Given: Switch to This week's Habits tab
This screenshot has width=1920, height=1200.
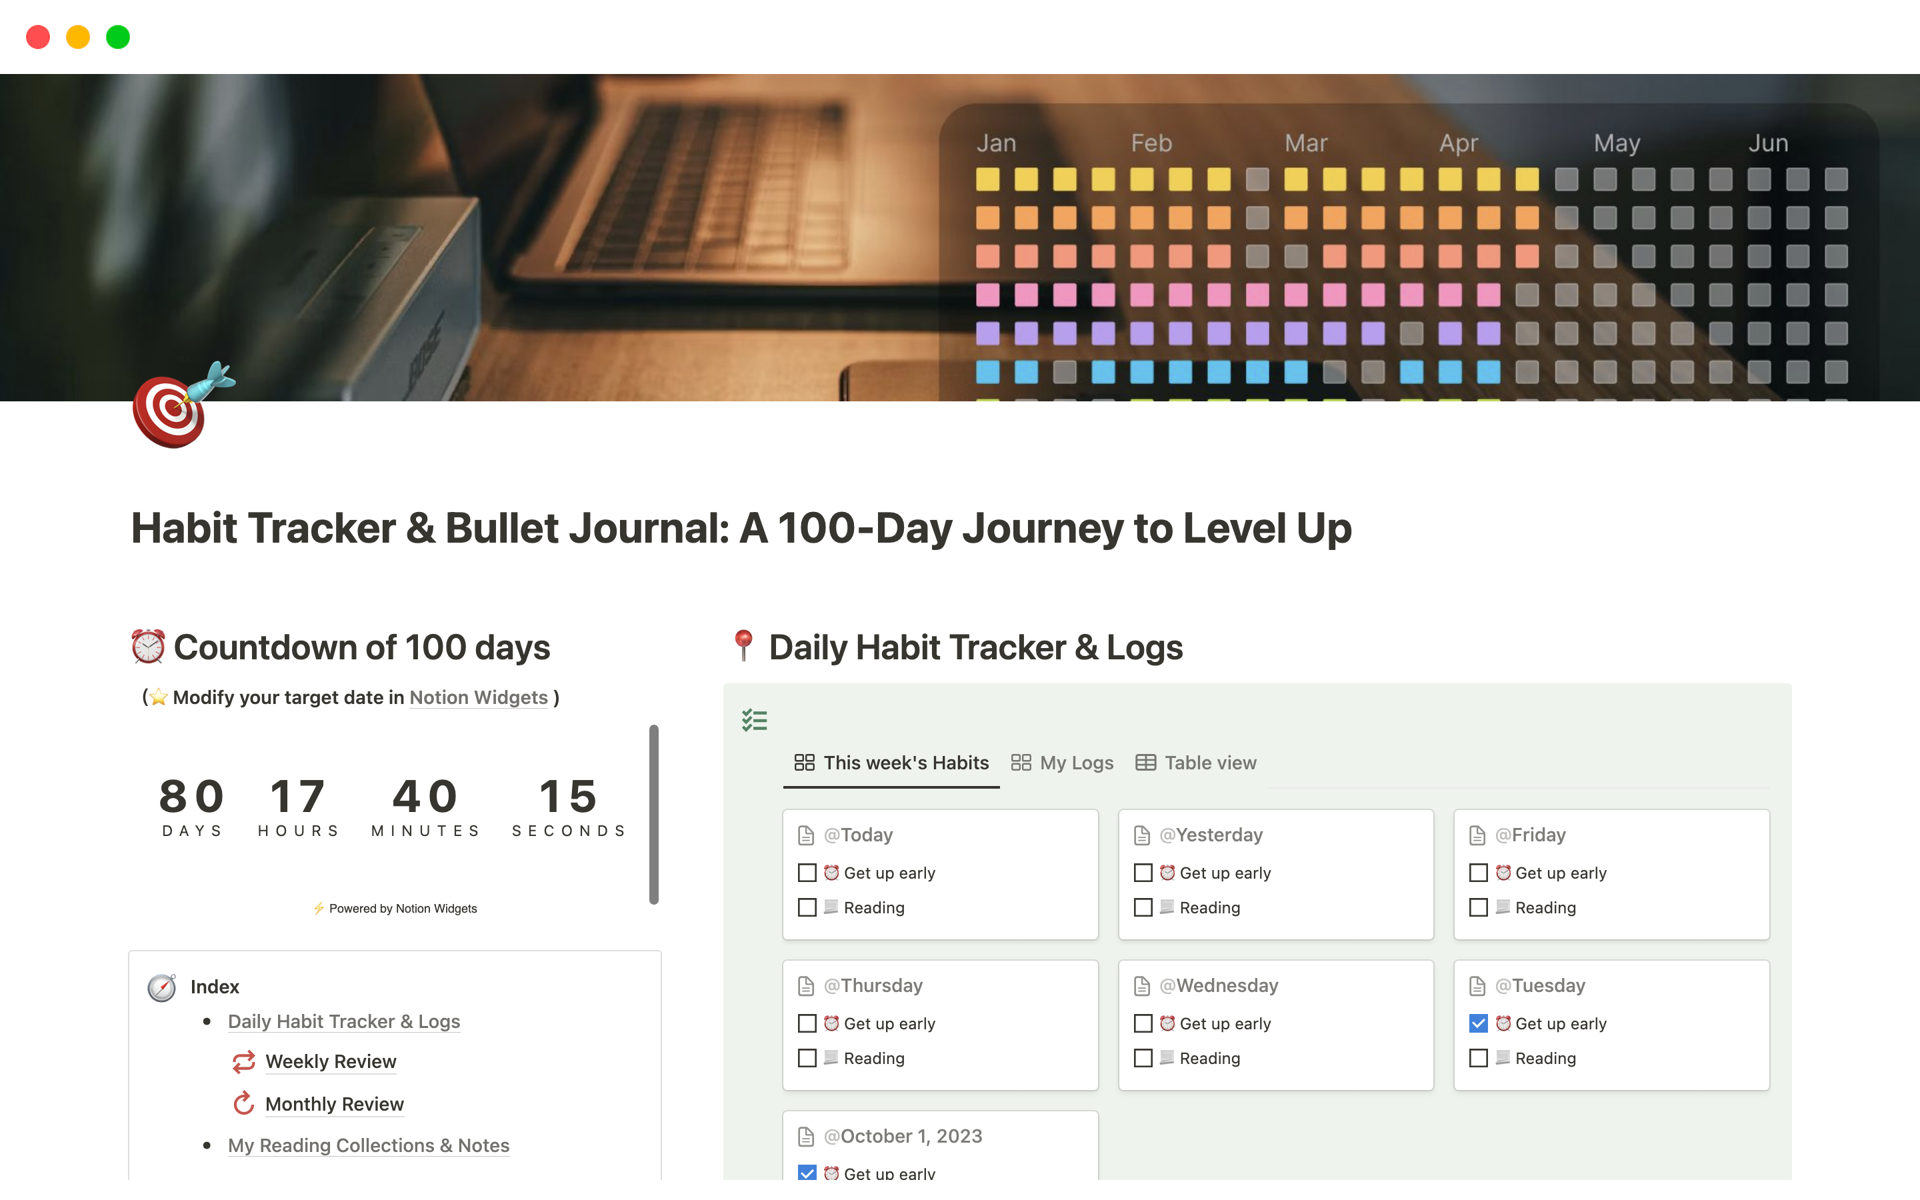Looking at the screenshot, I should [x=890, y=762].
